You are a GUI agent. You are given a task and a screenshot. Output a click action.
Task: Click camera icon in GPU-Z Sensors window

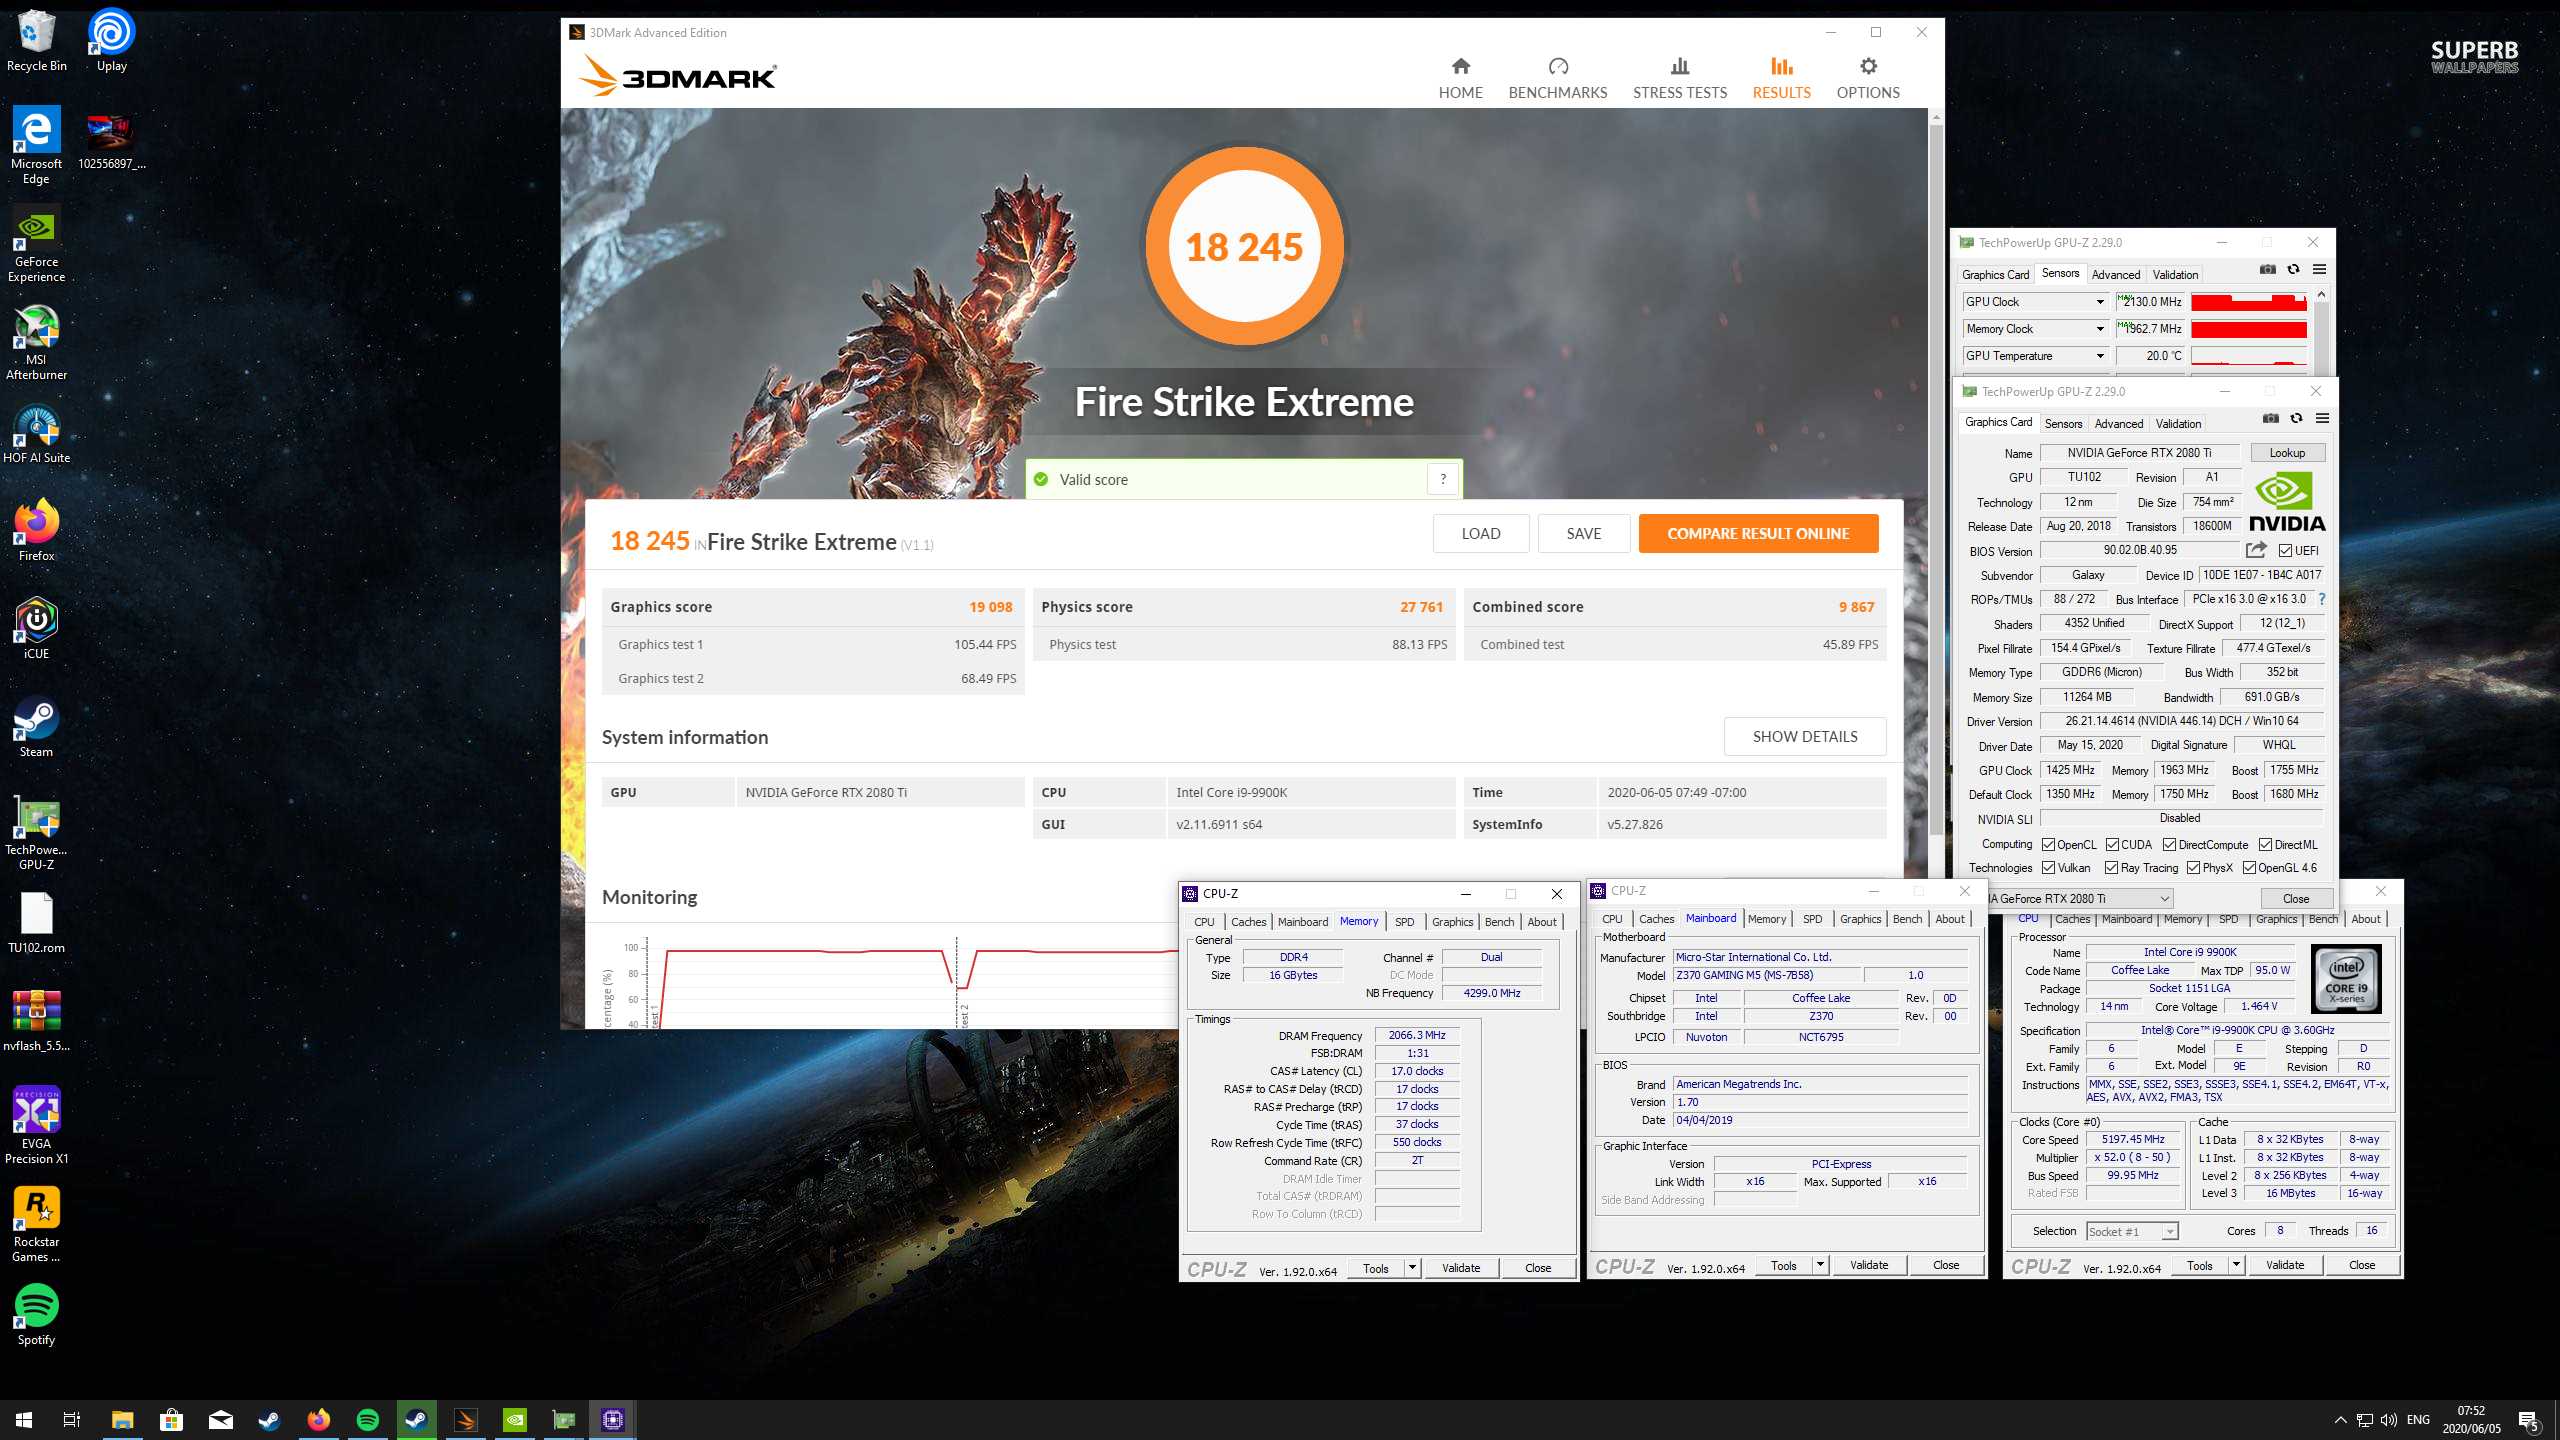tap(2268, 269)
